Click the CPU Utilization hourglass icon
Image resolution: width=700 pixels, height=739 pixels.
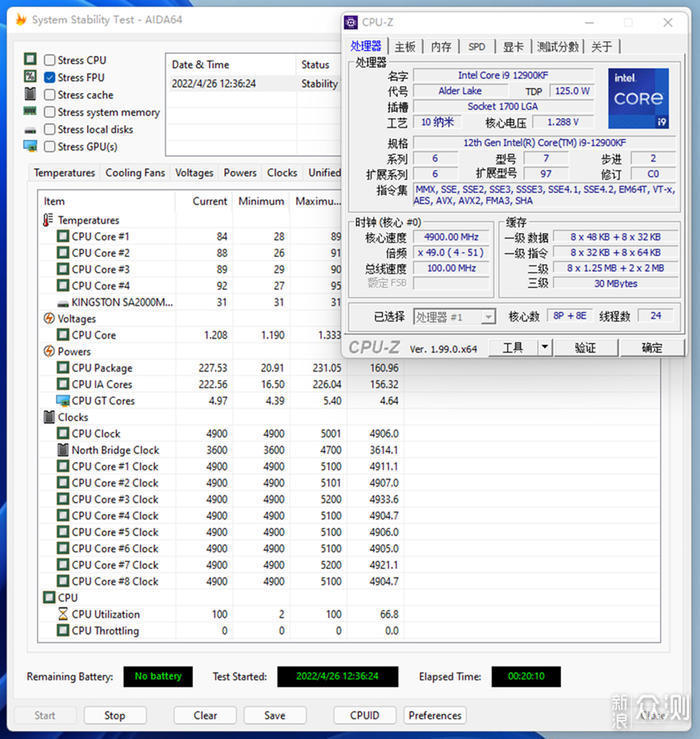pyautogui.click(x=63, y=614)
